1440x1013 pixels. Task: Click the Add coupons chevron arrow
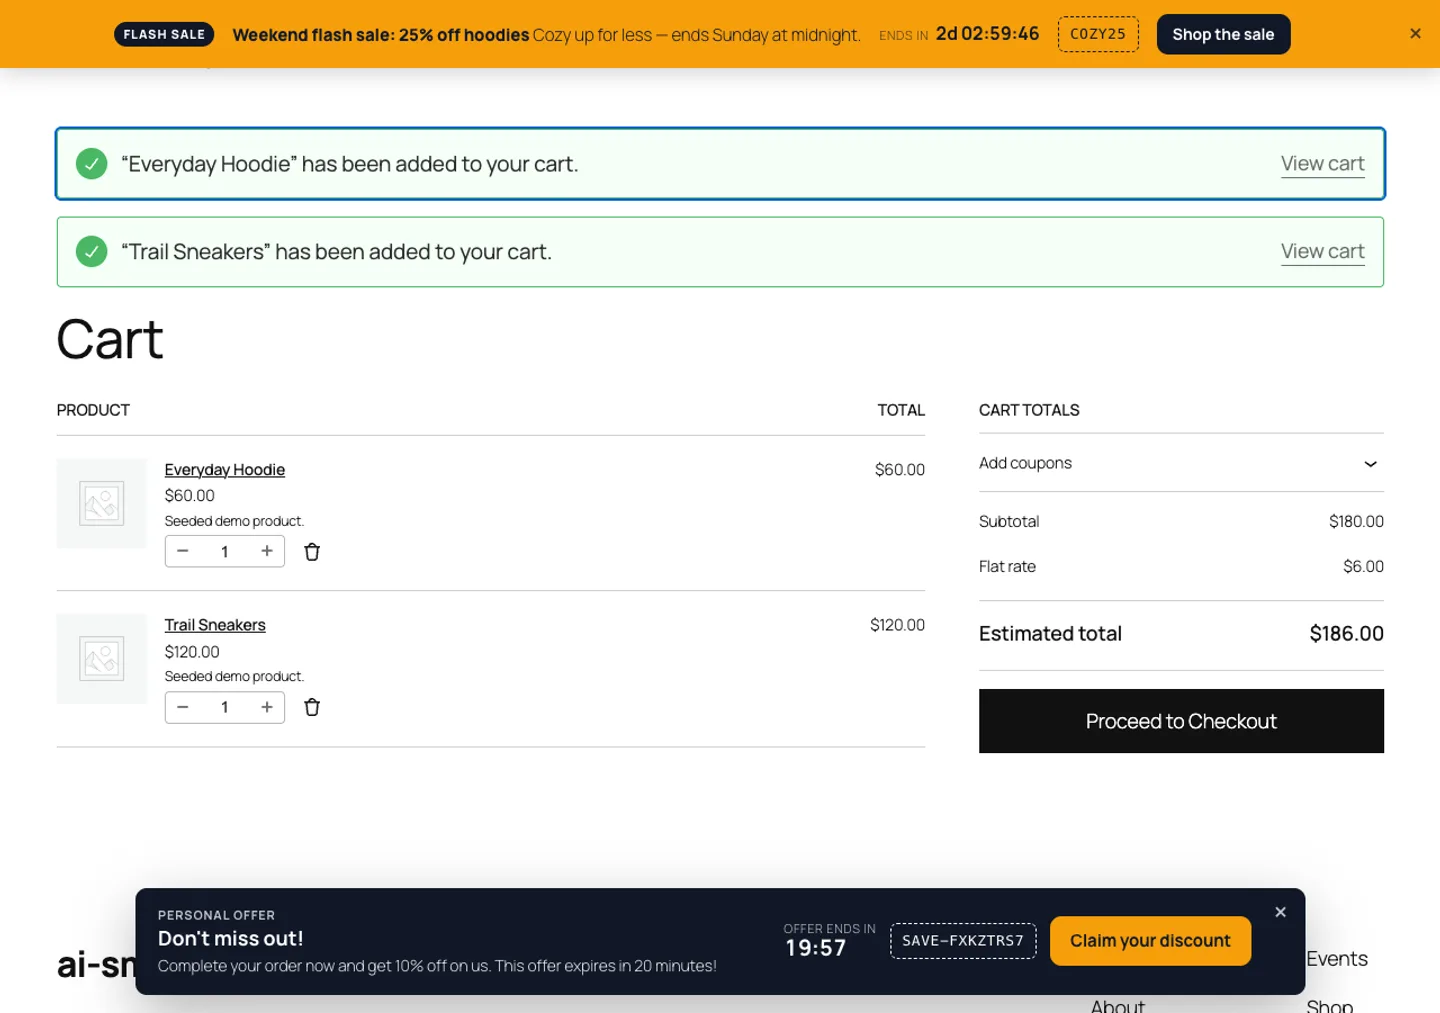[x=1370, y=464]
